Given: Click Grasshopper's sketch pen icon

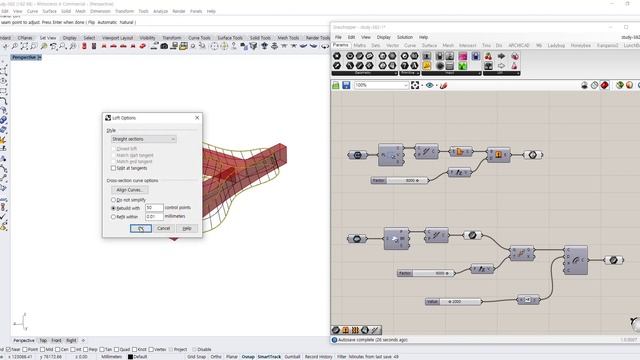Looking at the screenshot, I should pos(444,85).
